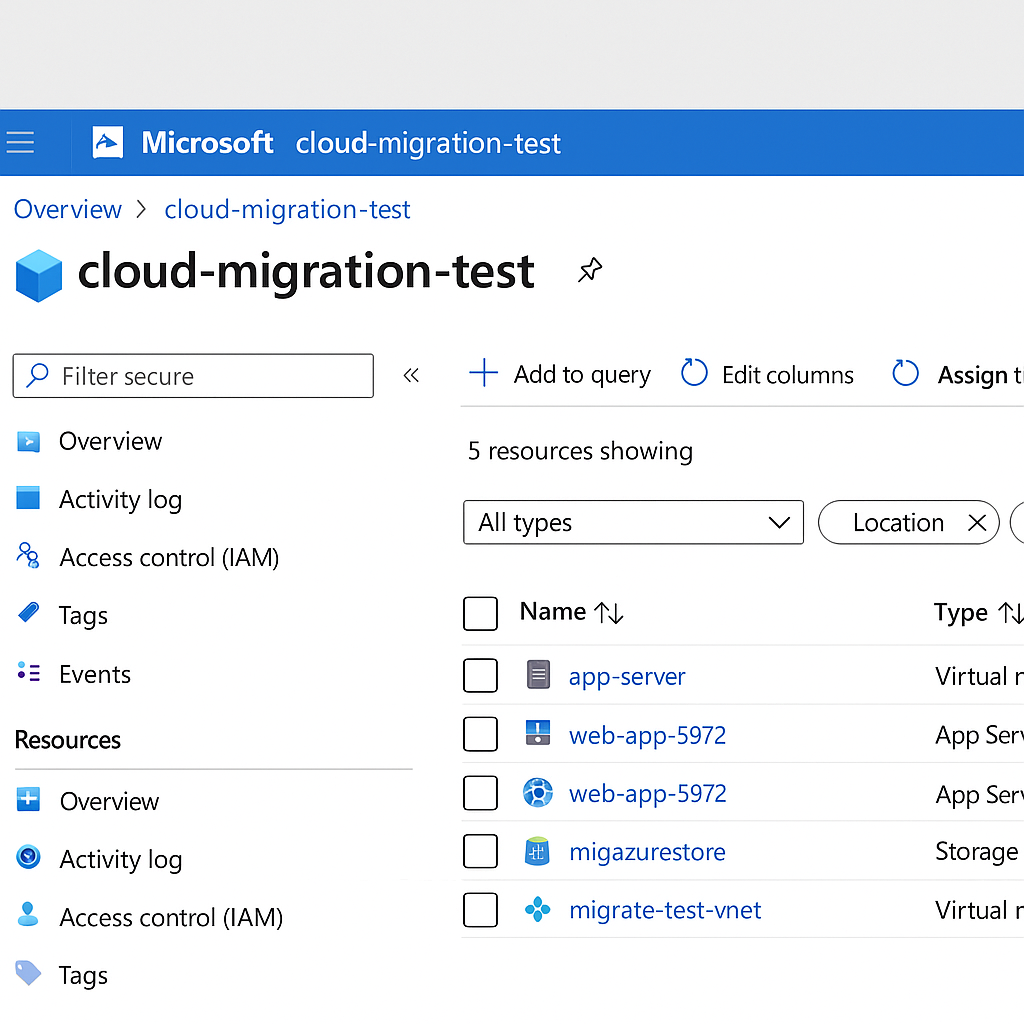This screenshot has width=1024, height=1024.
Task: Toggle the select-all checkbox beside Name
Action: point(480,613)
